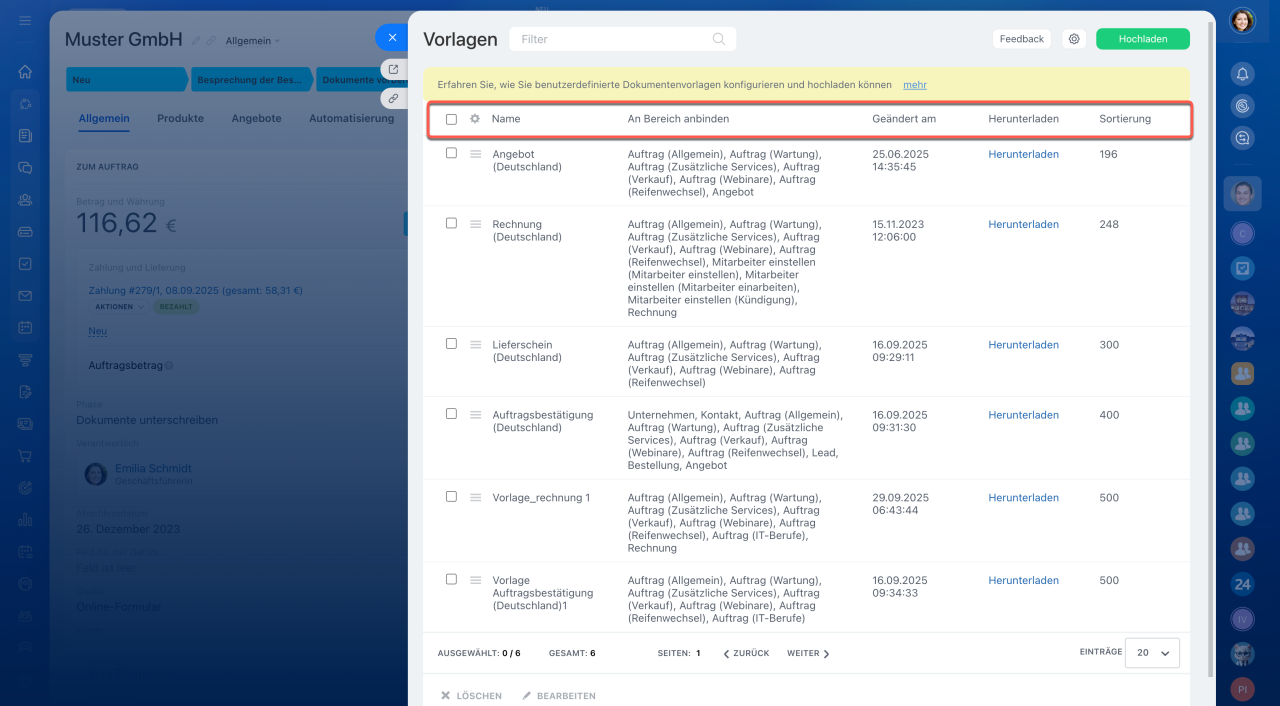
Task: Open the entries-per-page dropdown showing 20
Action: pos(1152,652)
